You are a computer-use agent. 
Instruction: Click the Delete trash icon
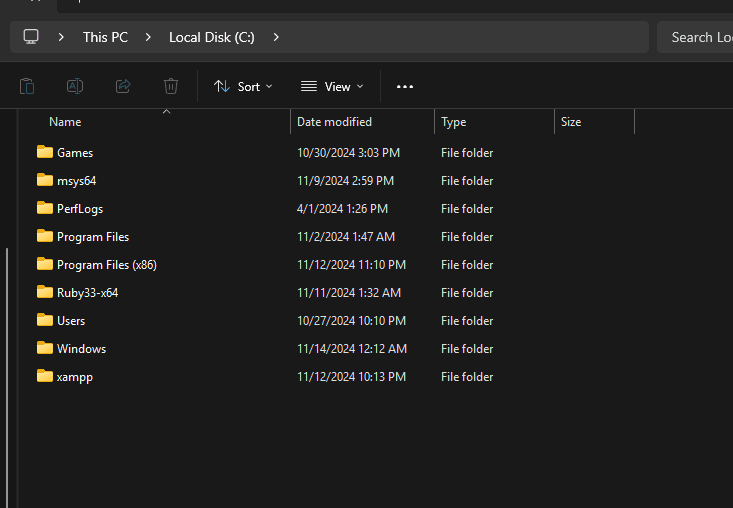[x=171, y=86]
